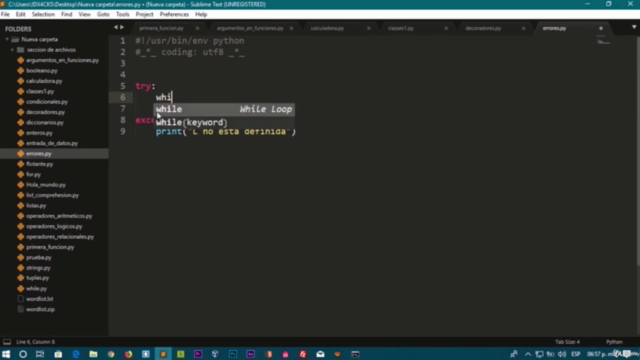This screenshot has width=640, height=360.
Task: Switch to the decoradores.py tab
Action: 483,28
